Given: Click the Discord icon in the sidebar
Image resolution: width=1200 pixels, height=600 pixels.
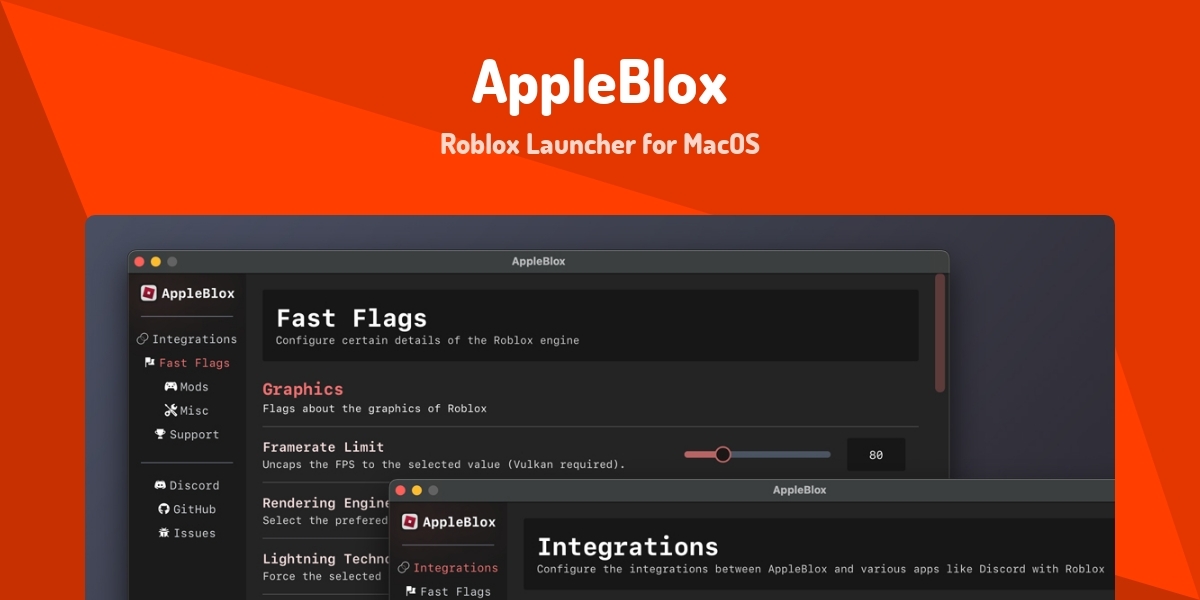Looking at the screenshot, I should point(160,485).
